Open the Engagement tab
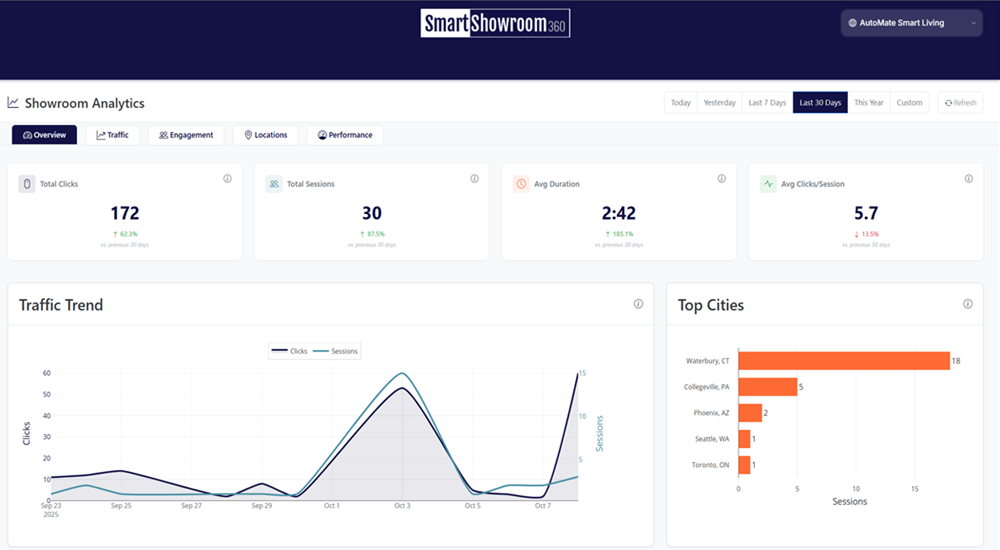 coord(185,135)
